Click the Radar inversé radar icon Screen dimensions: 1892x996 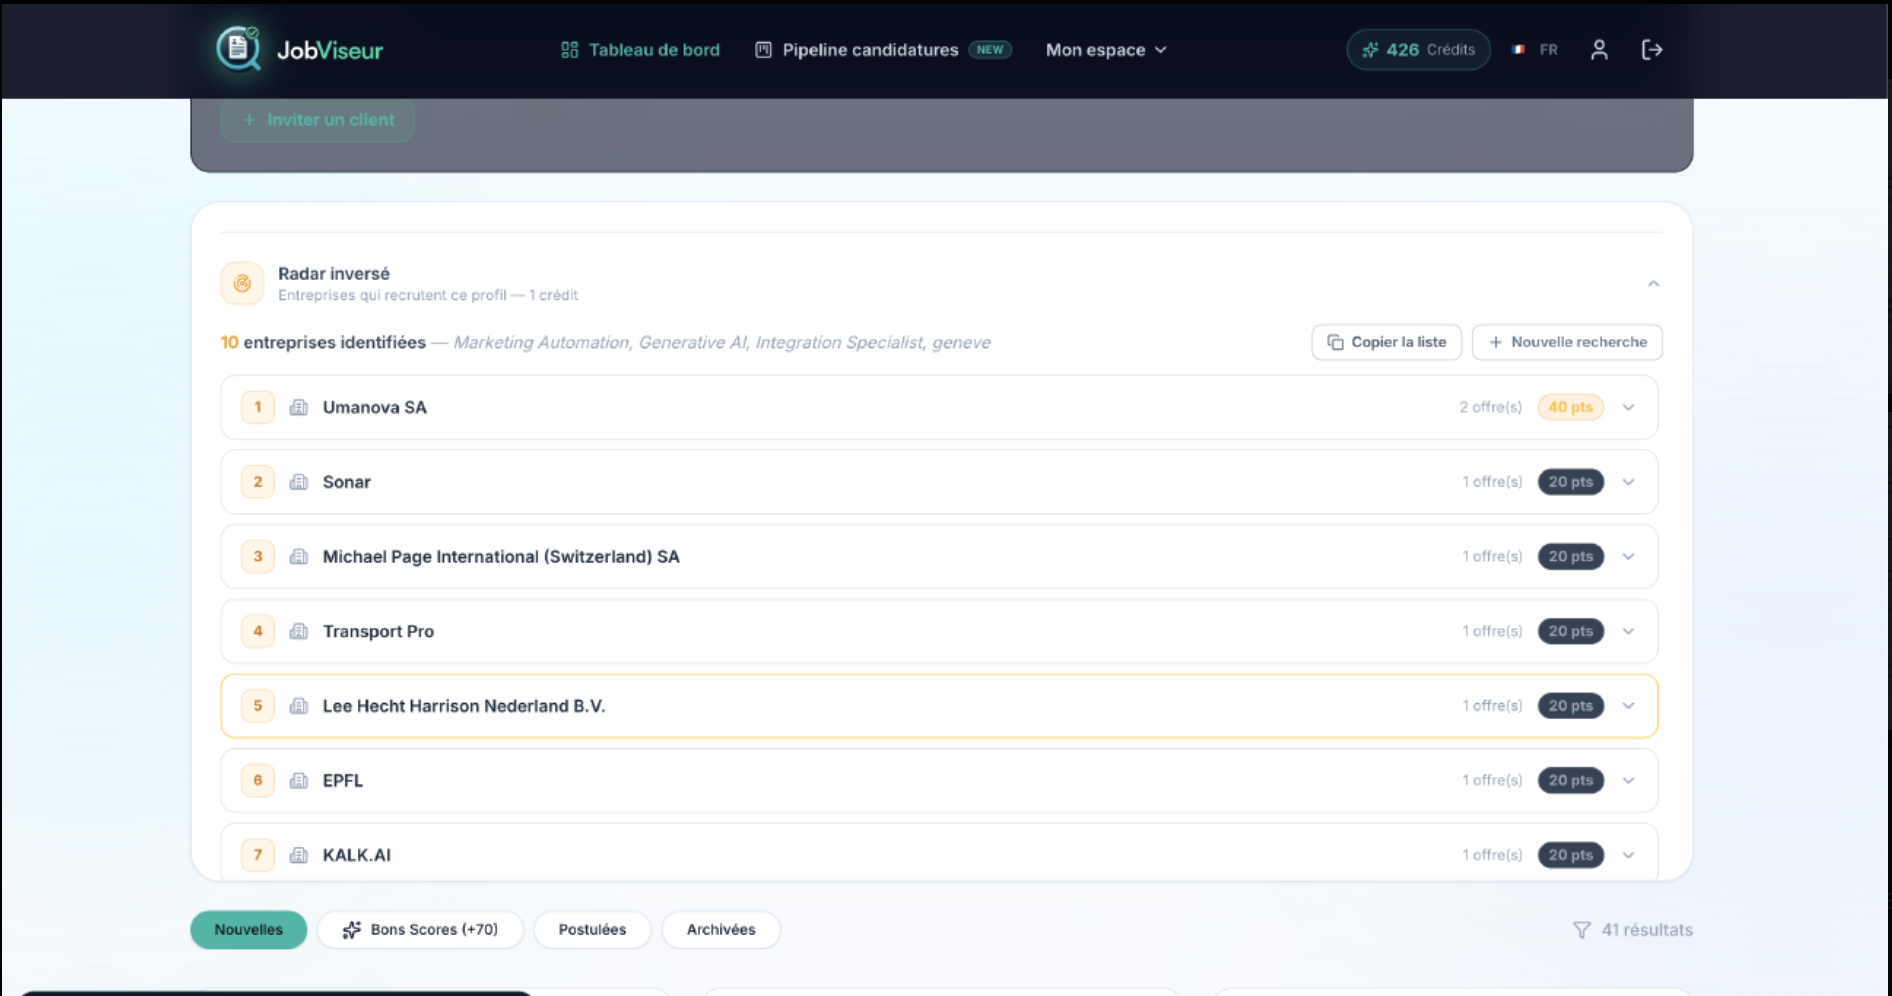pyautogui.click(x=242, y=284)
